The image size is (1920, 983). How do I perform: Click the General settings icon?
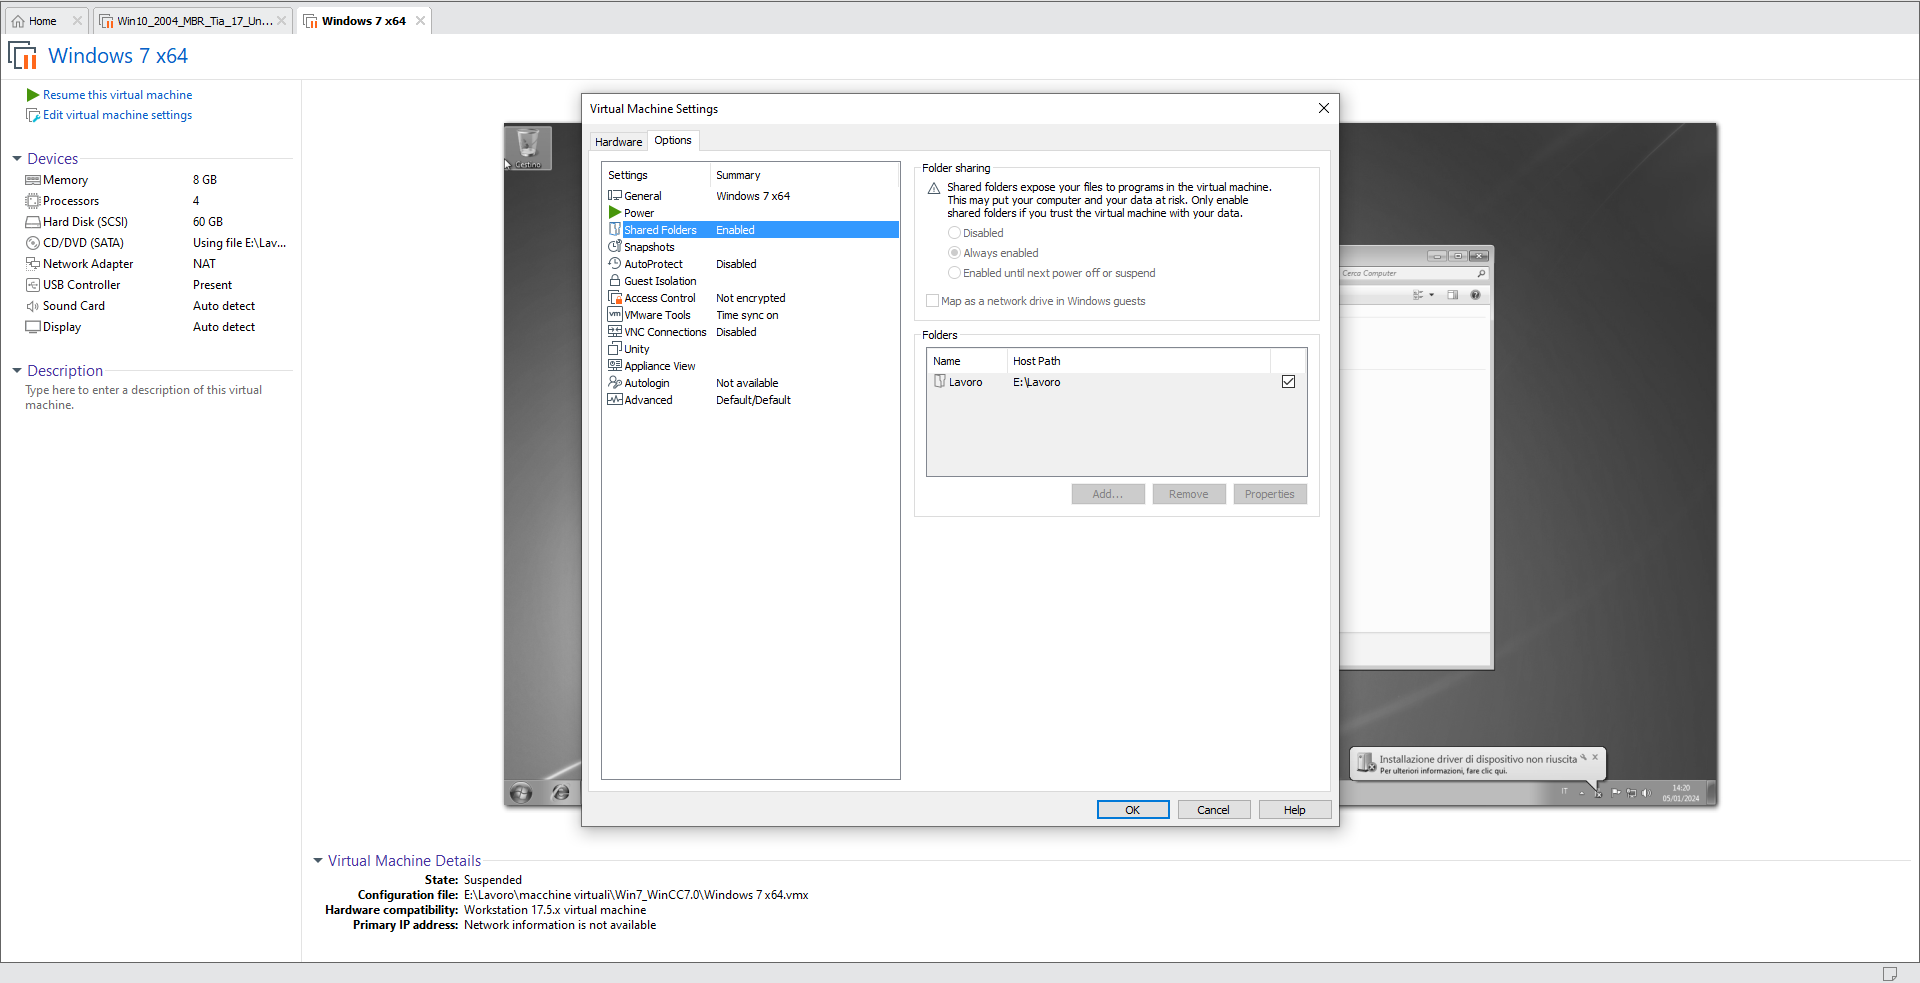615,195
